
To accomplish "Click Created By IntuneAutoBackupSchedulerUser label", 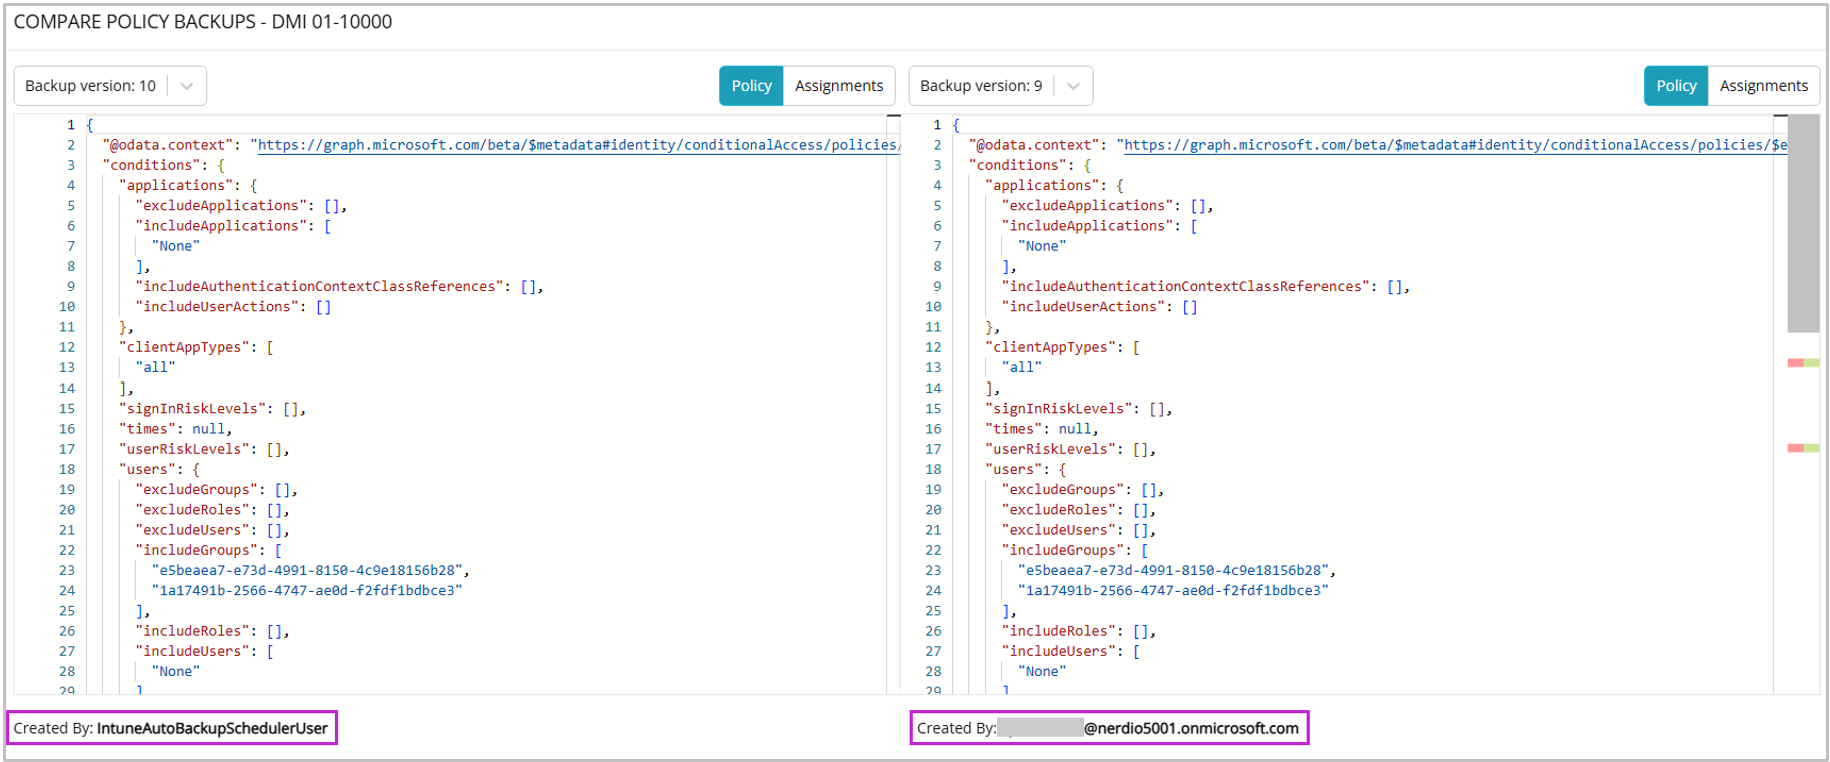I will point(171,728).
